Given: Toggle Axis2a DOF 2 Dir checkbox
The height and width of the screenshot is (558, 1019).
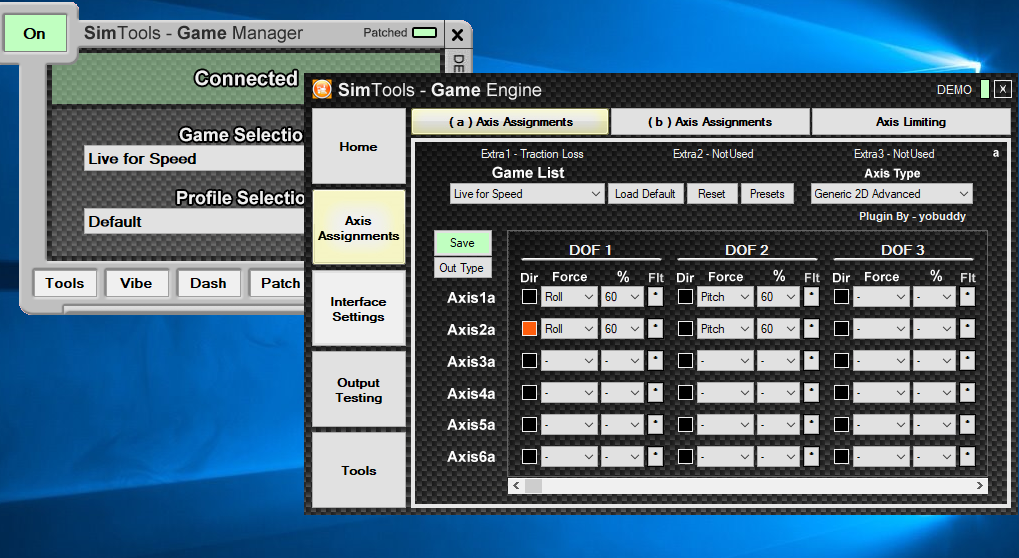Looking at the screenshot, I should click(686, 329).
